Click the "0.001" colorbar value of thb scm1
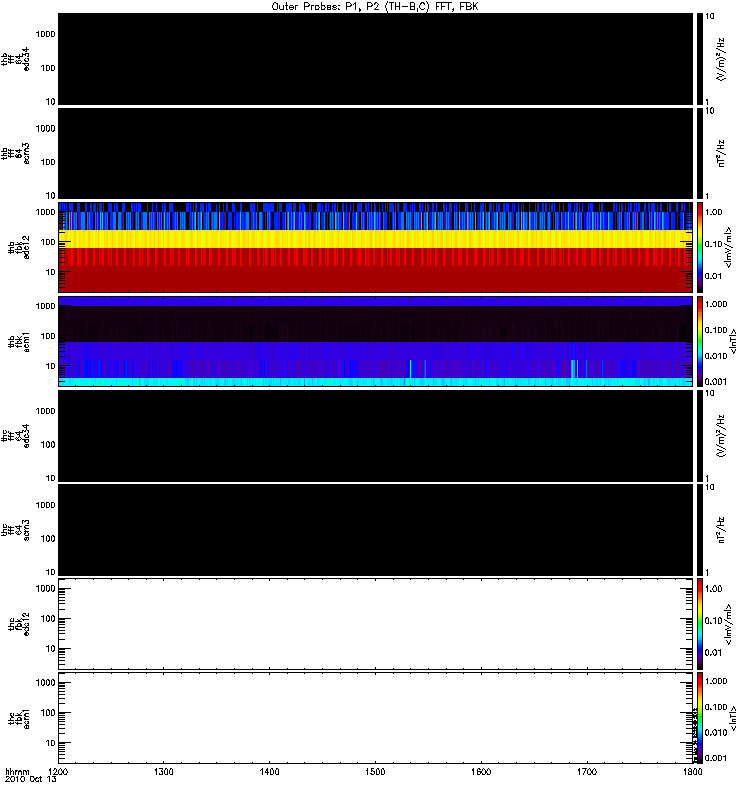The width and height of the screenshot is (750, 800). [x=716, y=381]
